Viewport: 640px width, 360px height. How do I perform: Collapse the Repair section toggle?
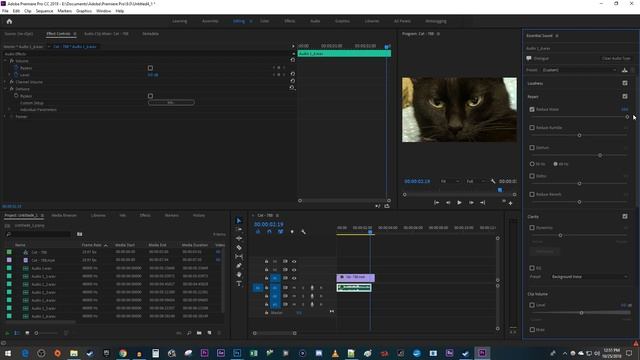point(625,96)
